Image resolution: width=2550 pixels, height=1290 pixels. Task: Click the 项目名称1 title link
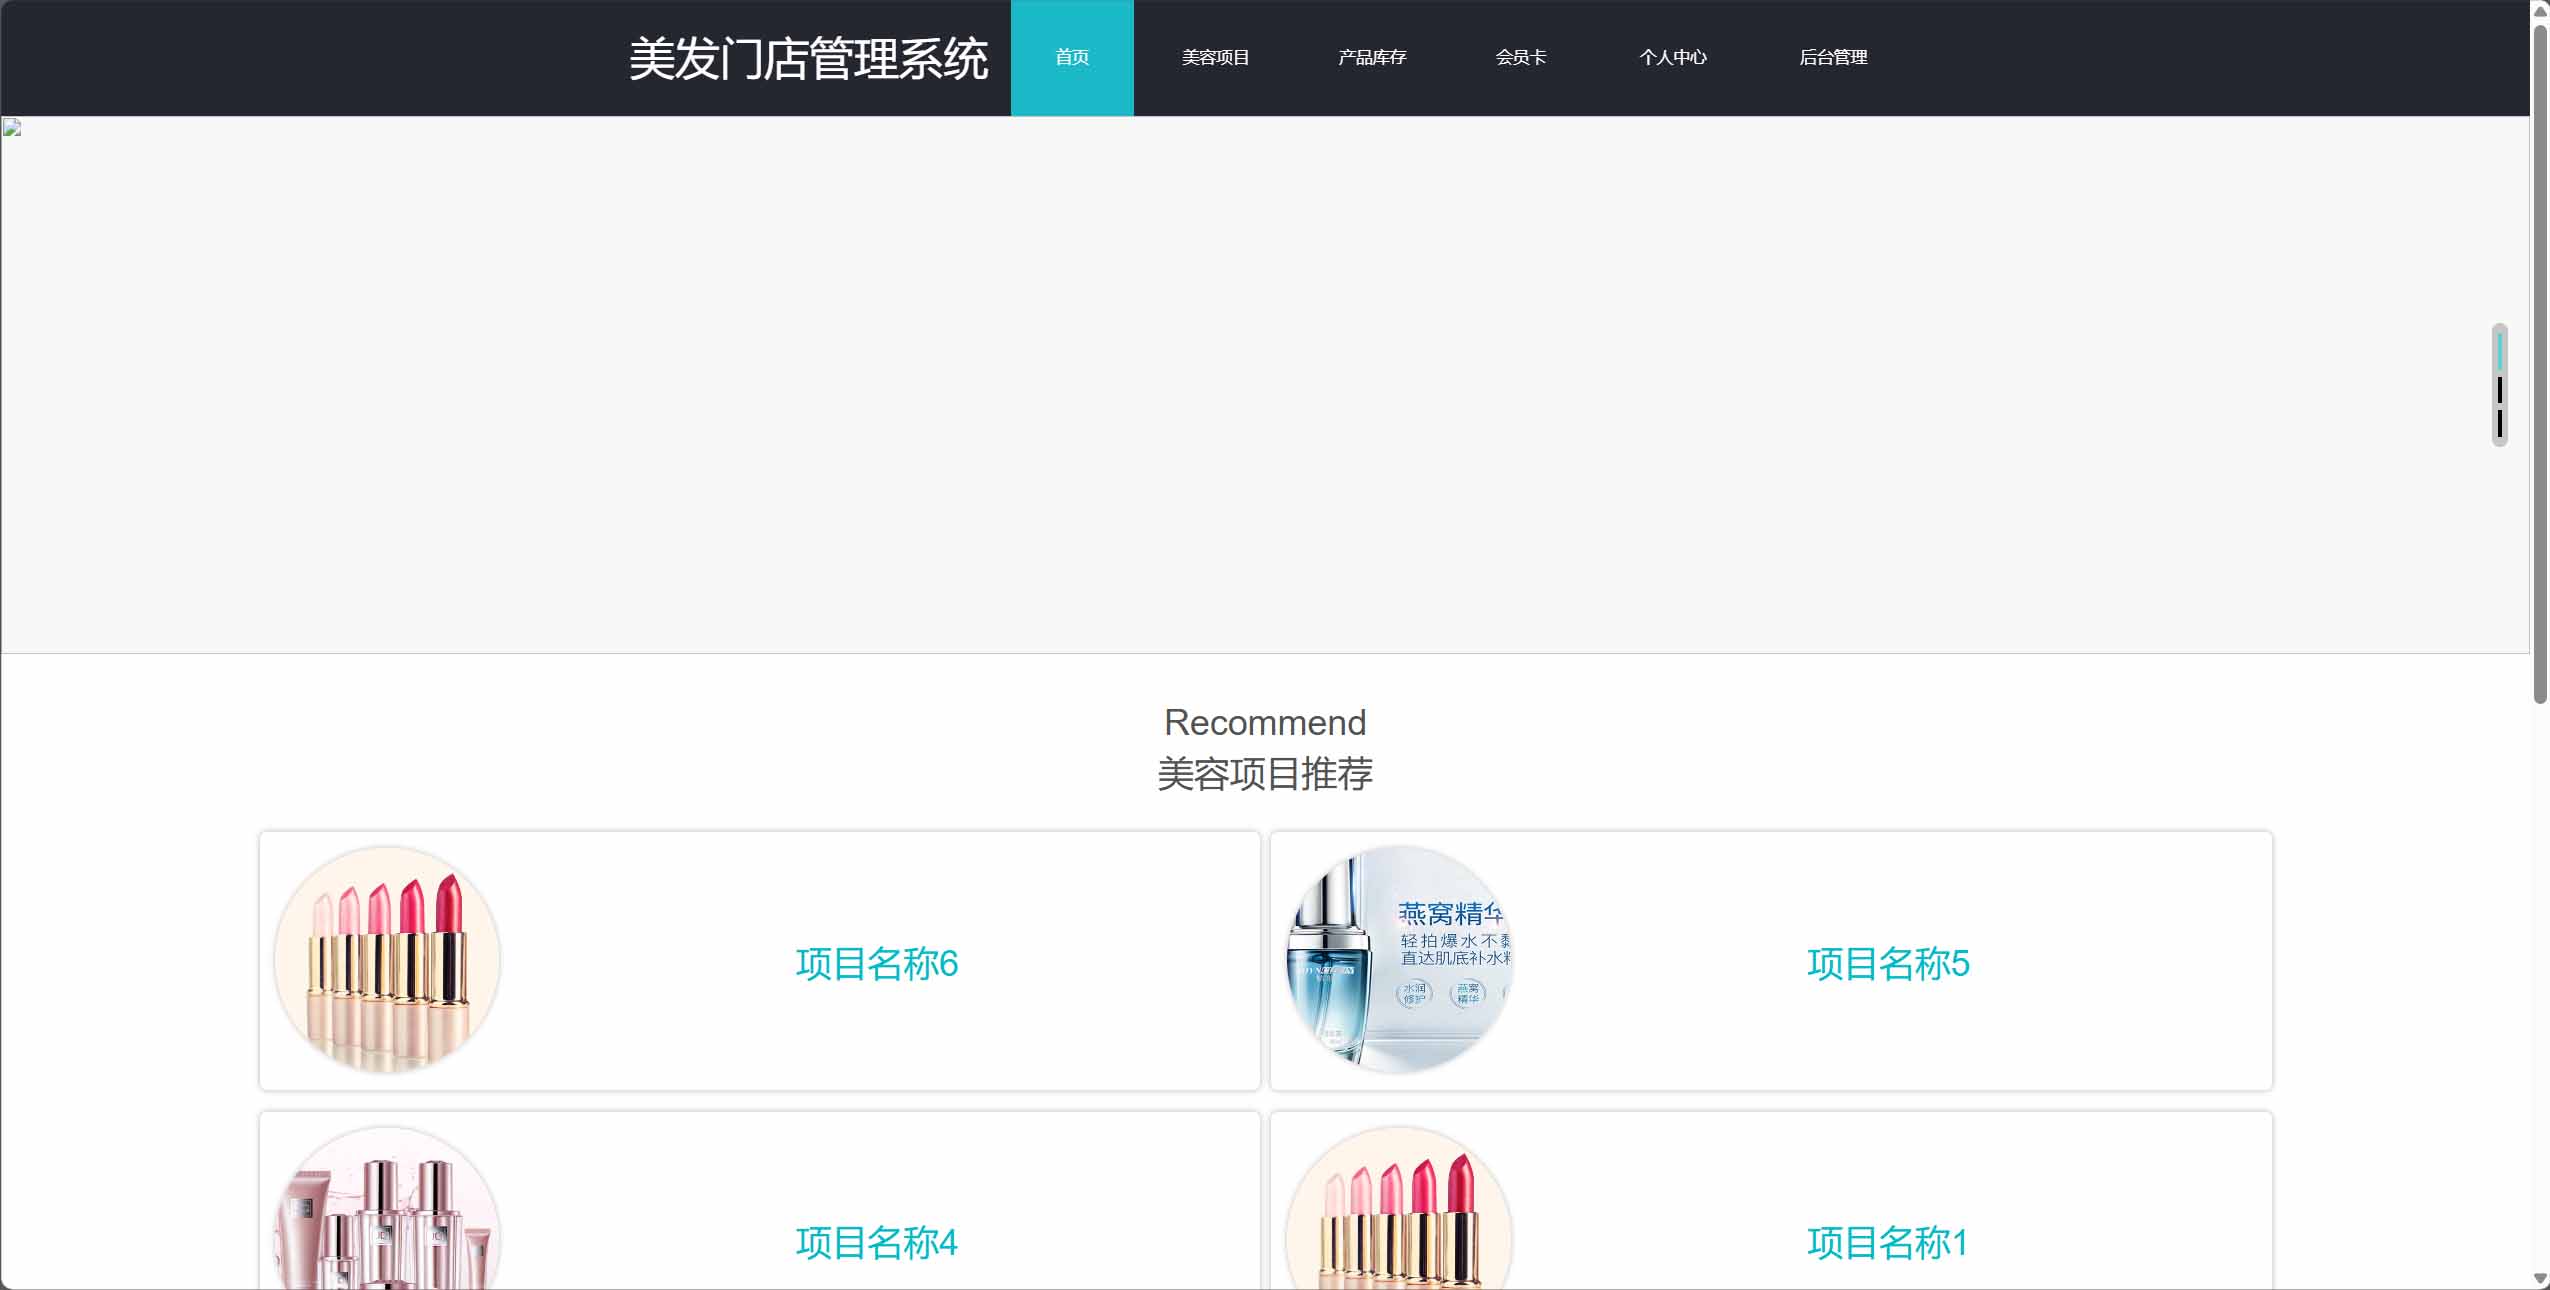click(1888, 1243)
